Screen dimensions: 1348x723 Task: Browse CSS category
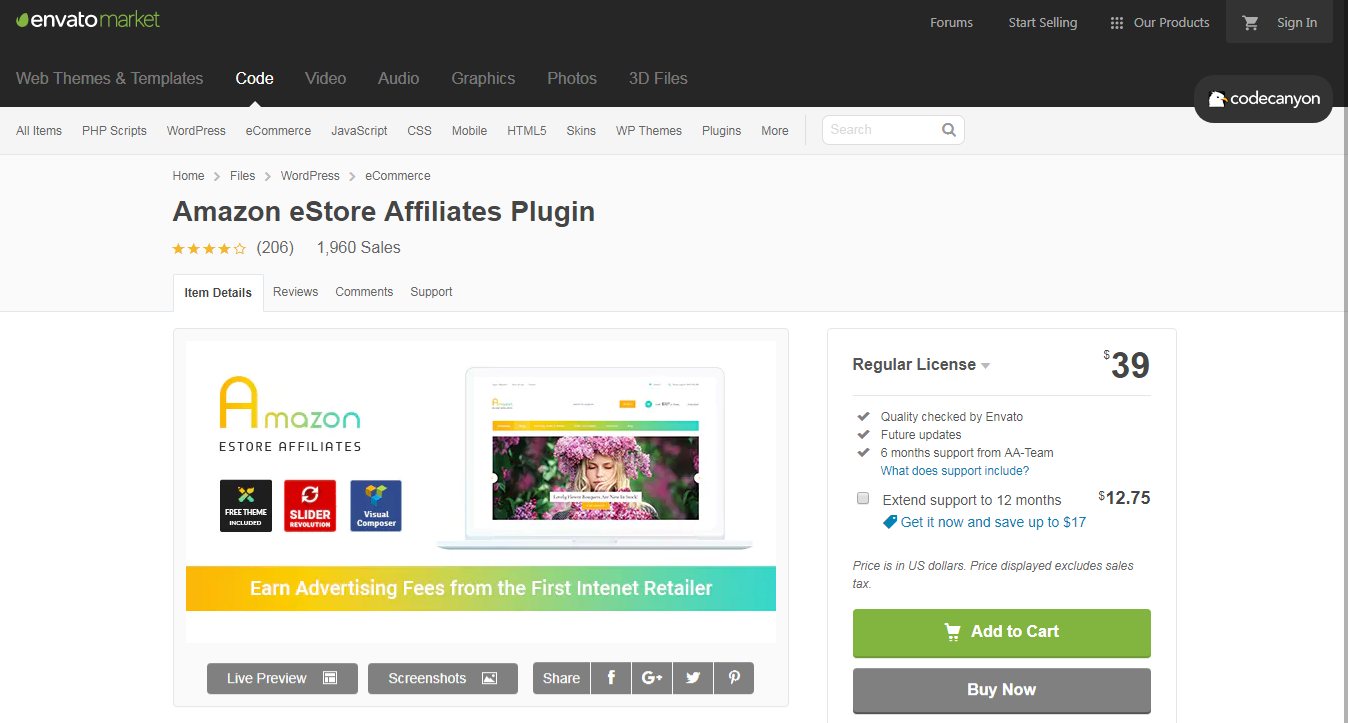[x=419, y=131]
